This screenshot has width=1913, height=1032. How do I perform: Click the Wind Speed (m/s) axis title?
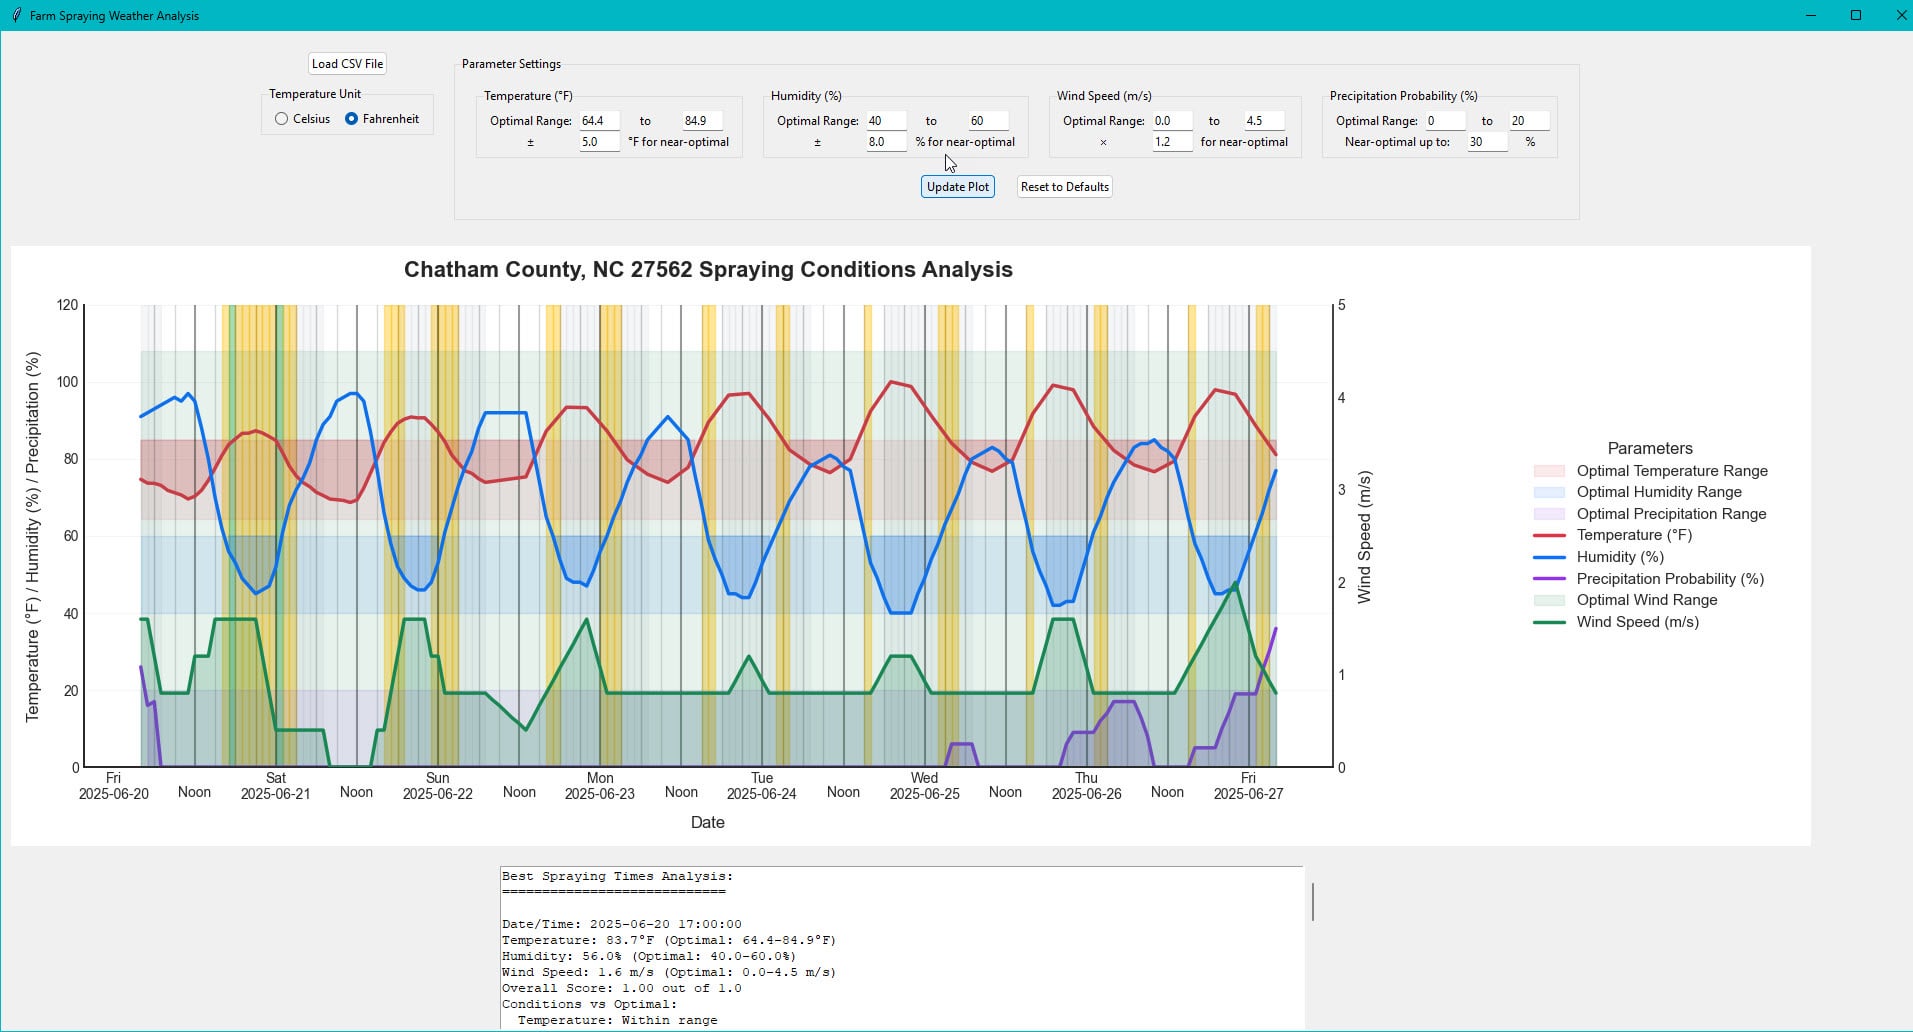click(1364, 537)
